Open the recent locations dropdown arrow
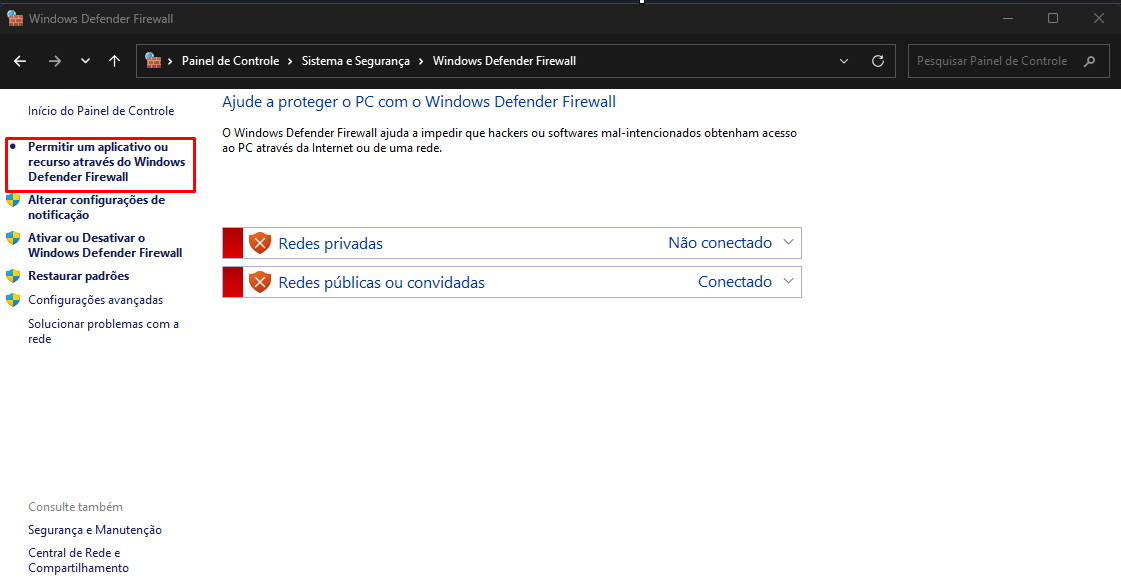The width and height of the screenshot is (1121, 582). point(85,61)
